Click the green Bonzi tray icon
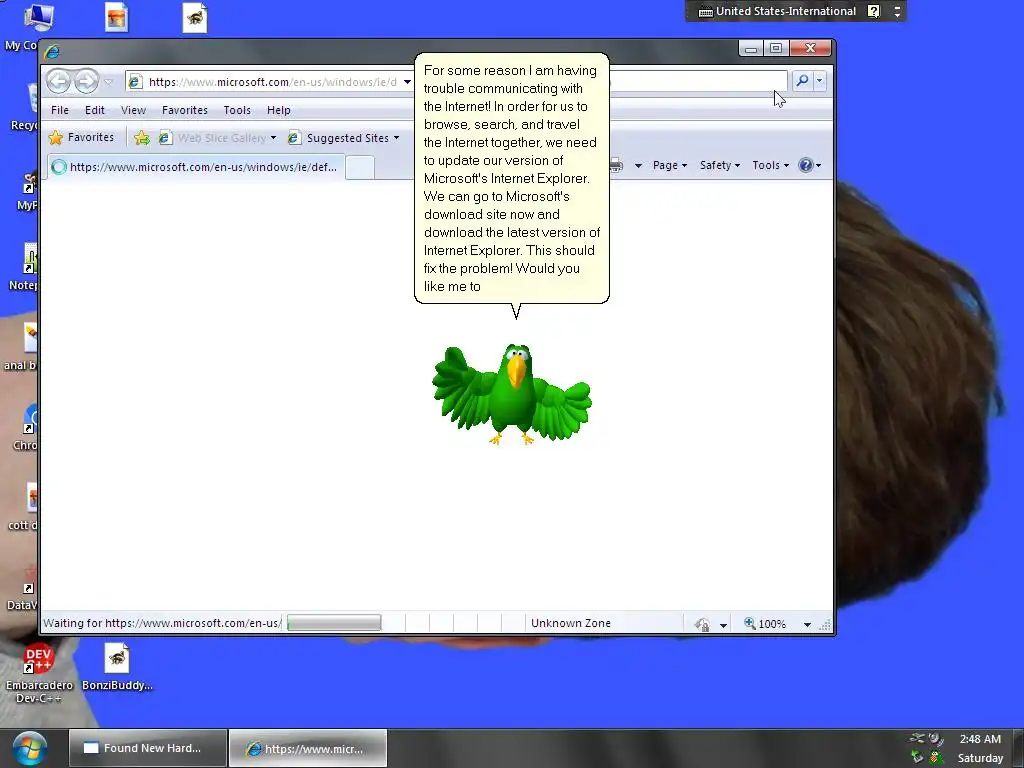 click(x=936, y=758)
